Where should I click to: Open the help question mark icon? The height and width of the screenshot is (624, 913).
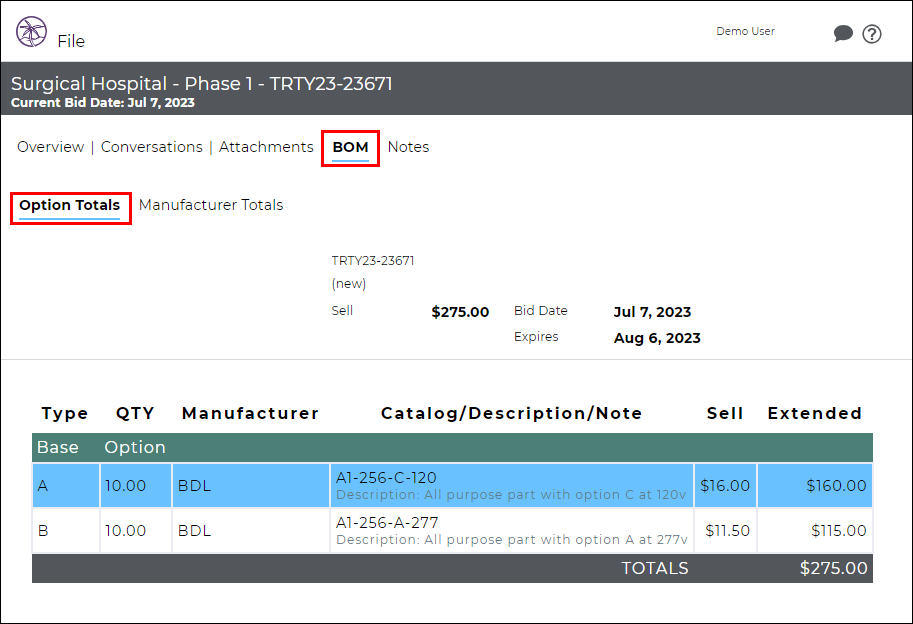point(872,34)
